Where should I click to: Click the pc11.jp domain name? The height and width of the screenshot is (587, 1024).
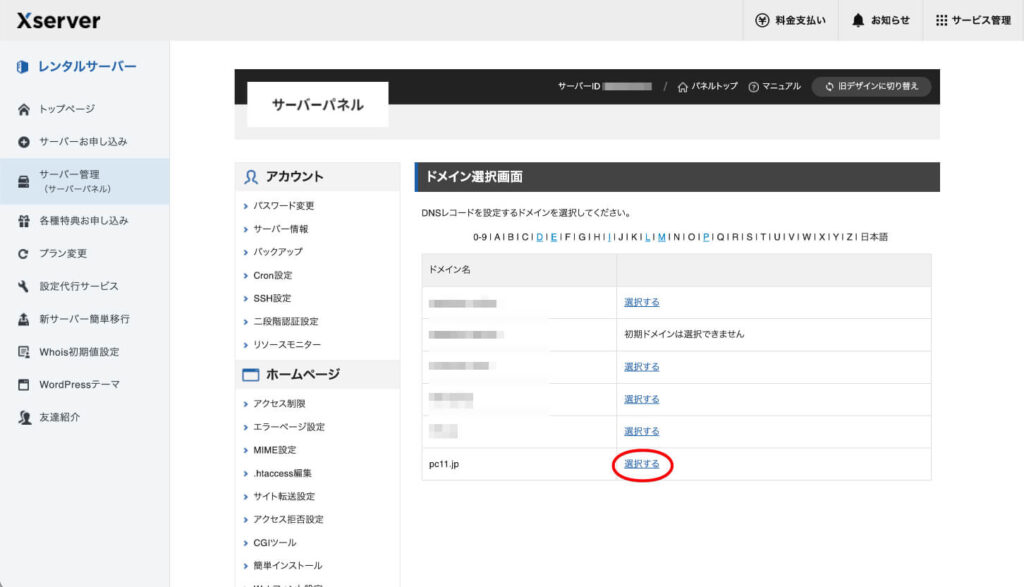[x=444, y=464]
